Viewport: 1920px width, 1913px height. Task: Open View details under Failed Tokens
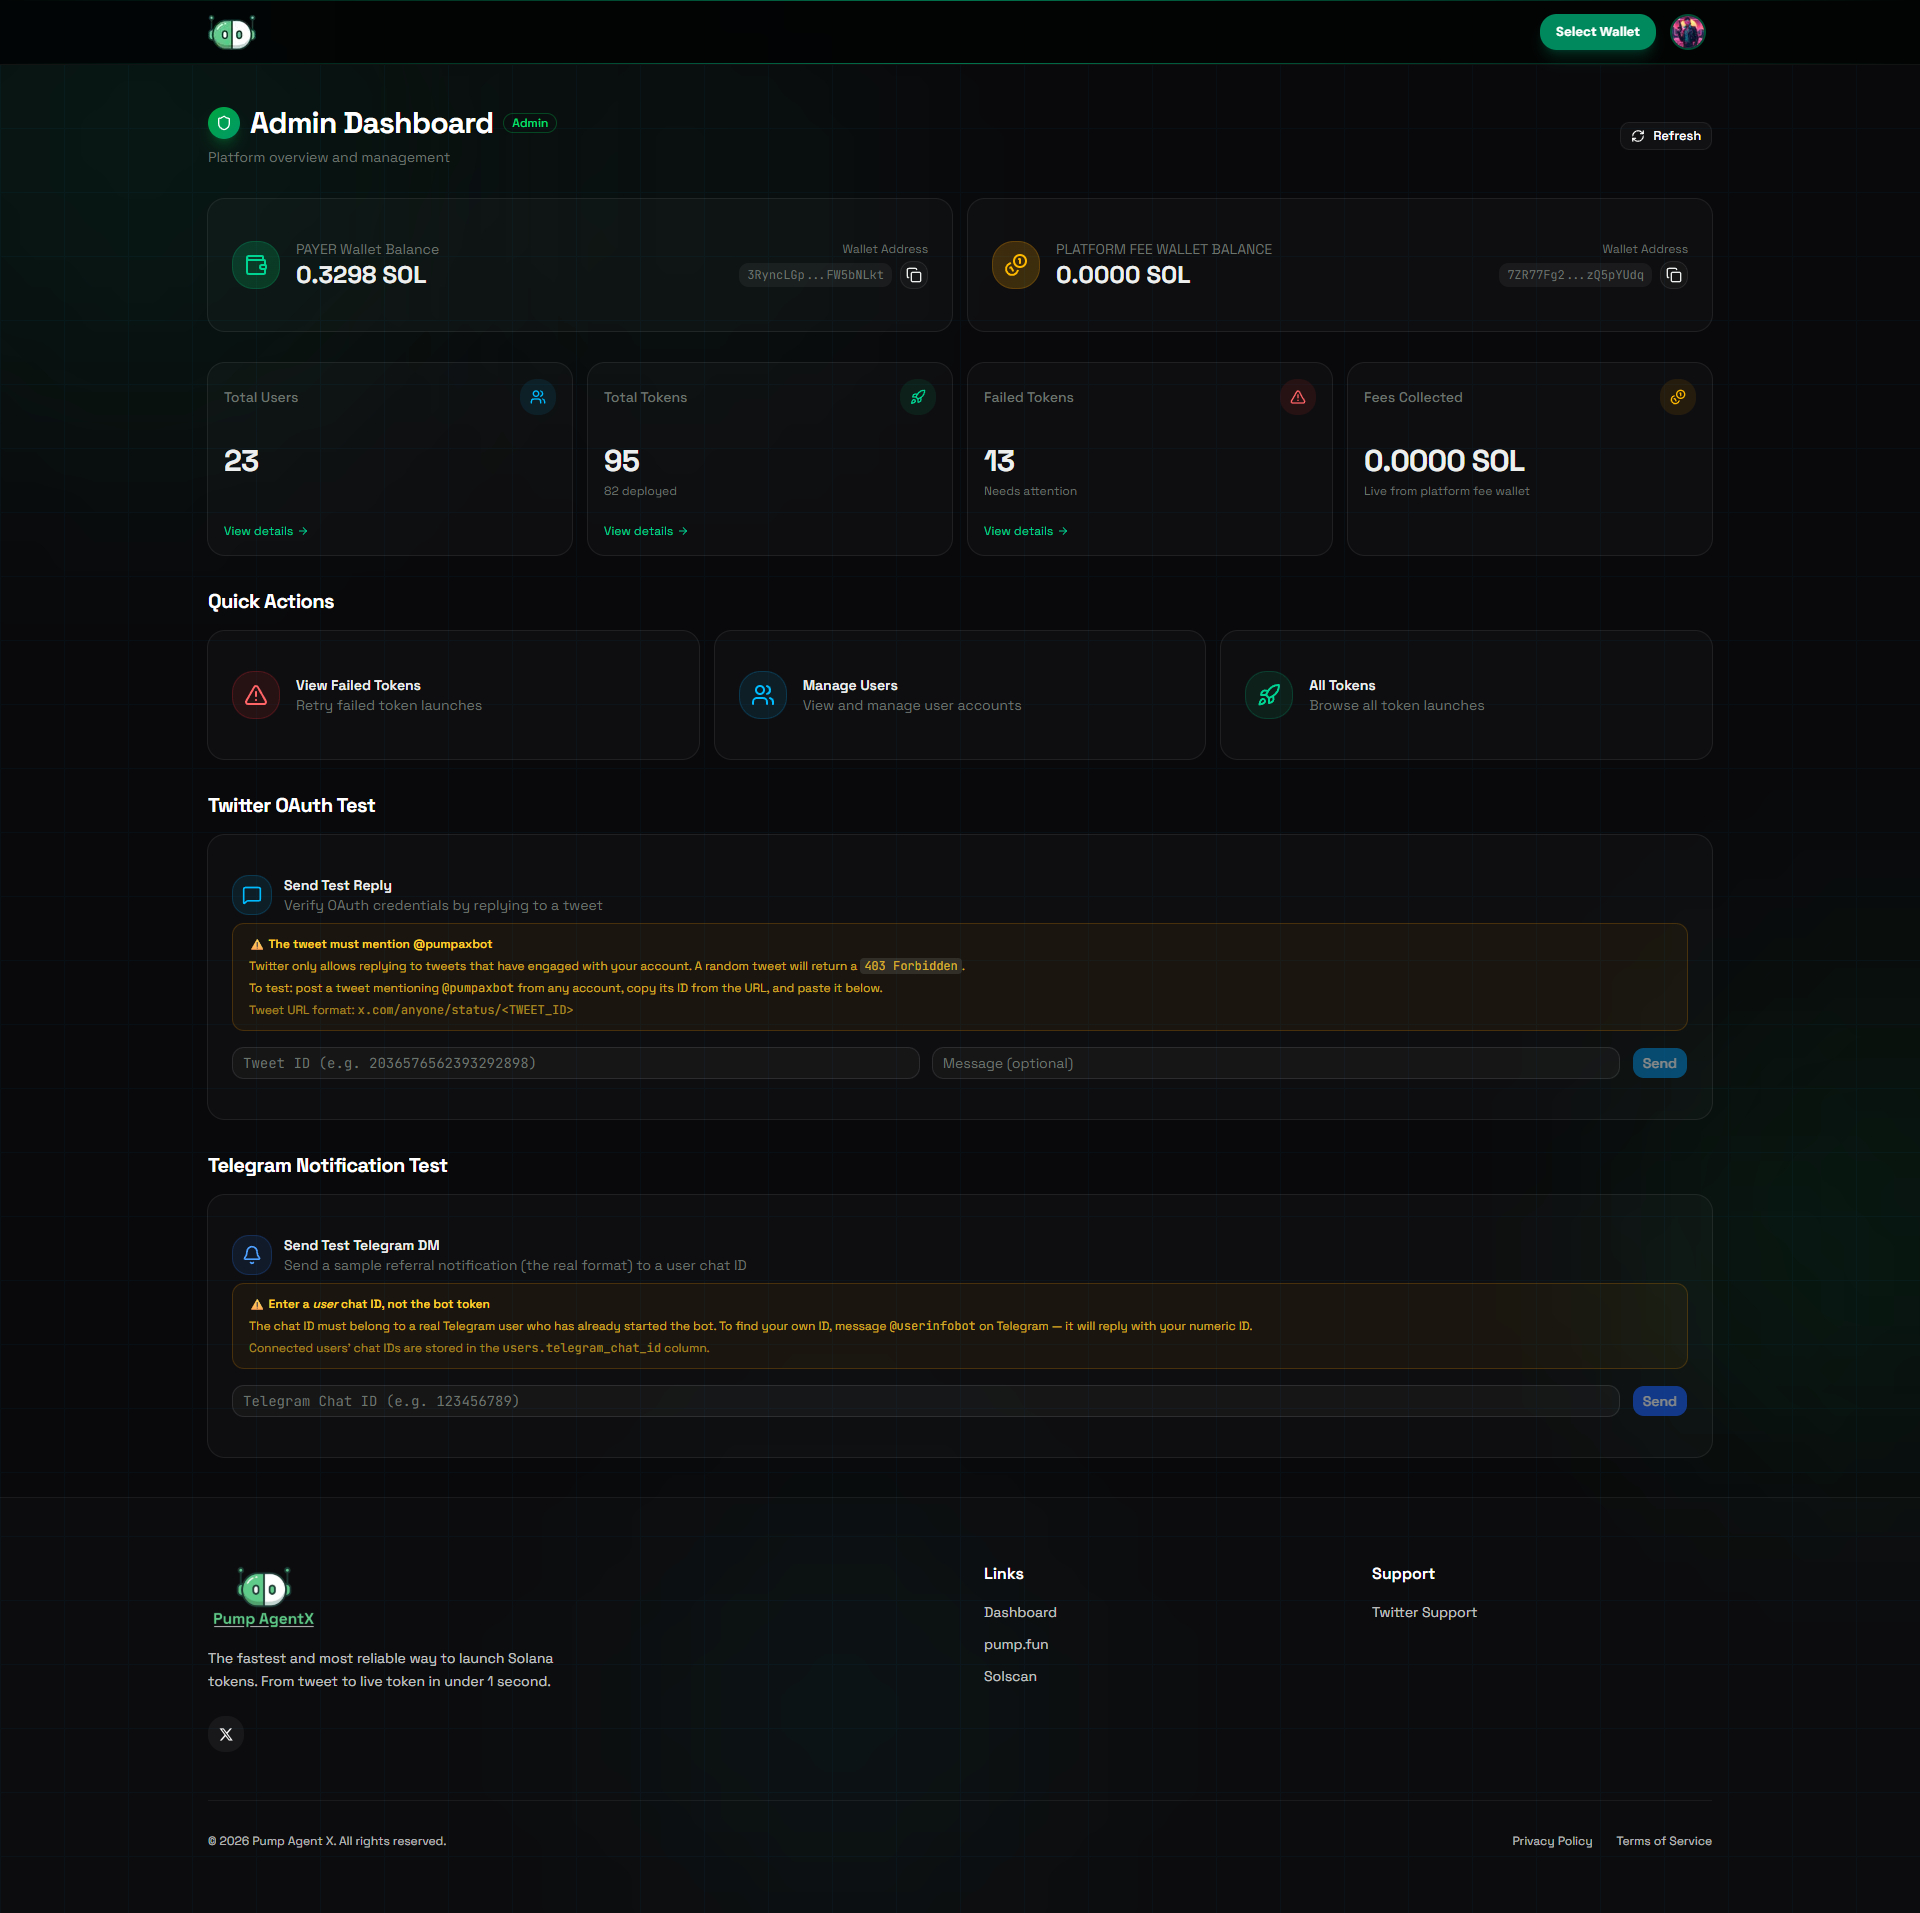pyautogui.click(x=1026, y=531)
